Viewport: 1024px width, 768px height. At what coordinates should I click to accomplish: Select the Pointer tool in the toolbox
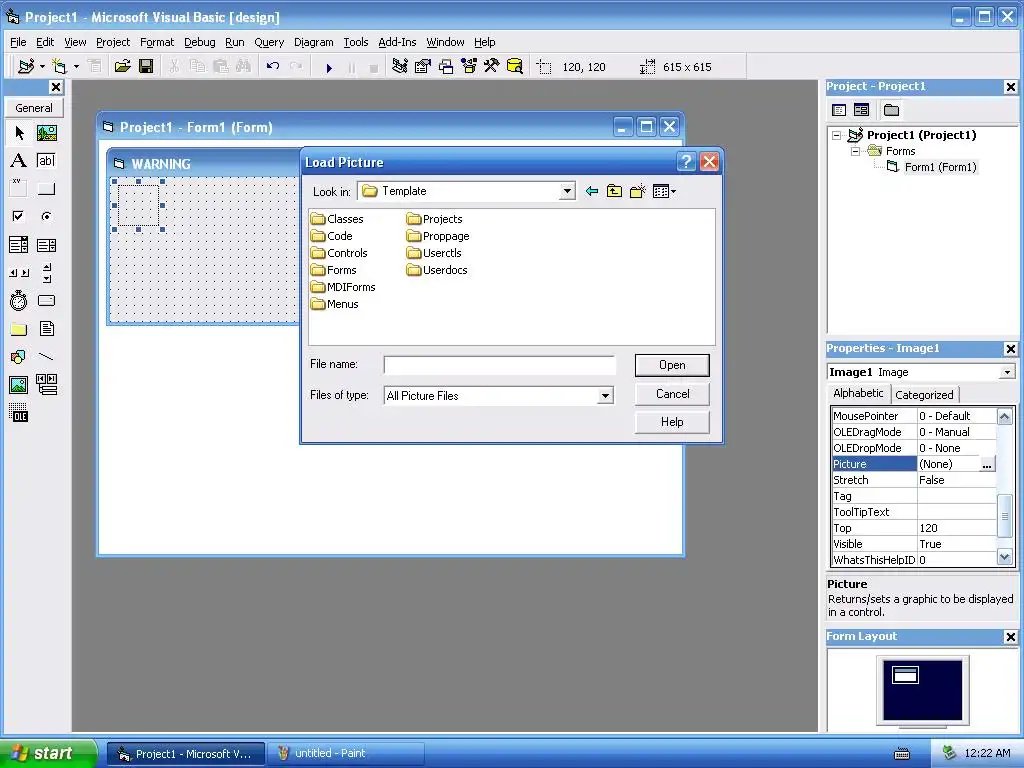pyautogui.click(x=19, y=133)
